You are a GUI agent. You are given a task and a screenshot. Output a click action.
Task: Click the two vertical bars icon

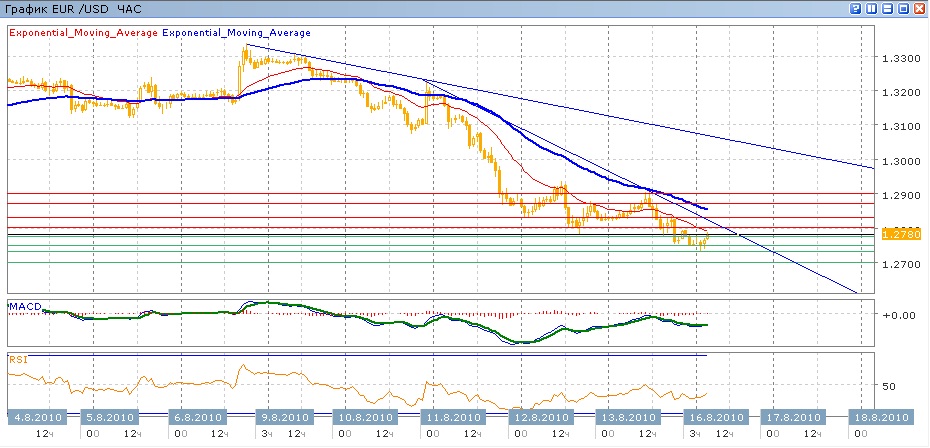(x=871, y=8)
